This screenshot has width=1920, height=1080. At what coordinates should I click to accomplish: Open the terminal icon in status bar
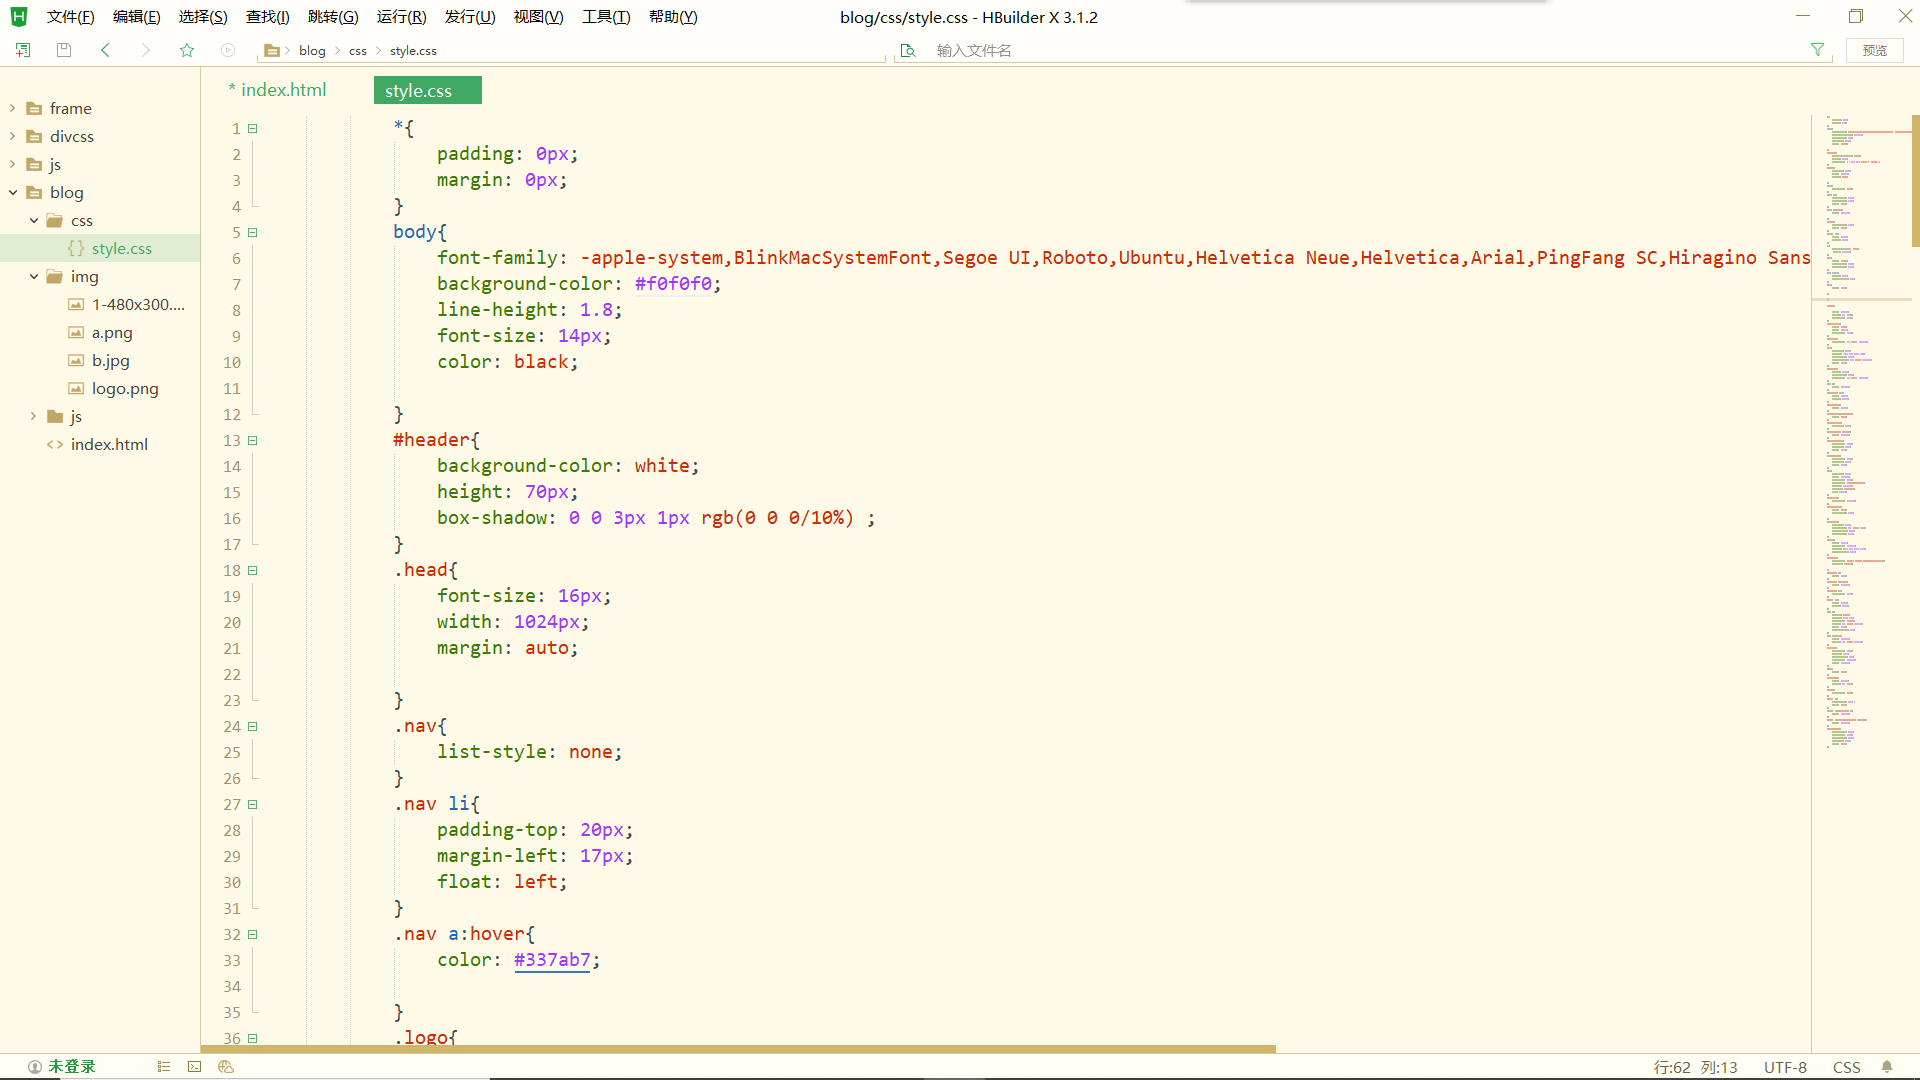tap(195, 1067)
